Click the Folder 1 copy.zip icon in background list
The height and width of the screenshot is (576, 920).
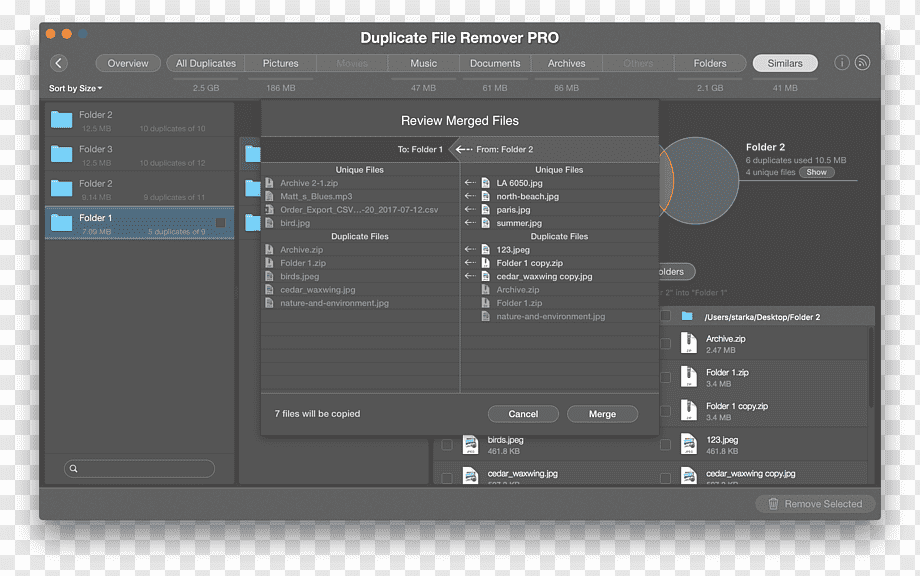689,411
